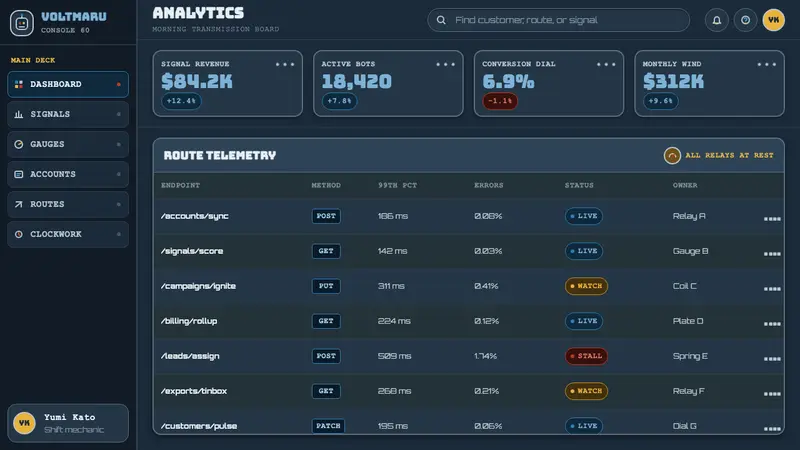Screen dimensions: 800x450
Task: Click the +12.4% badge on Signal Revenue
Action: tap(181, 101)
